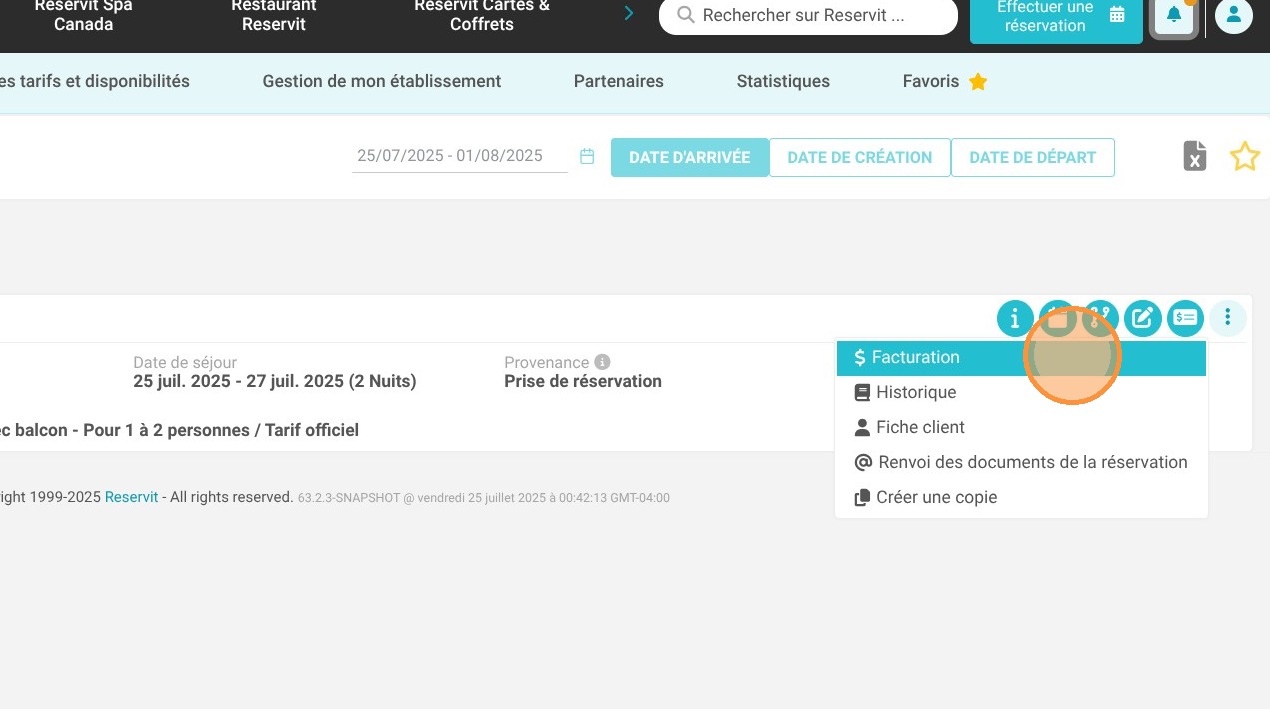Toggle the three-dot more actions menu
1270x709 pixels.
[1228, 319]
